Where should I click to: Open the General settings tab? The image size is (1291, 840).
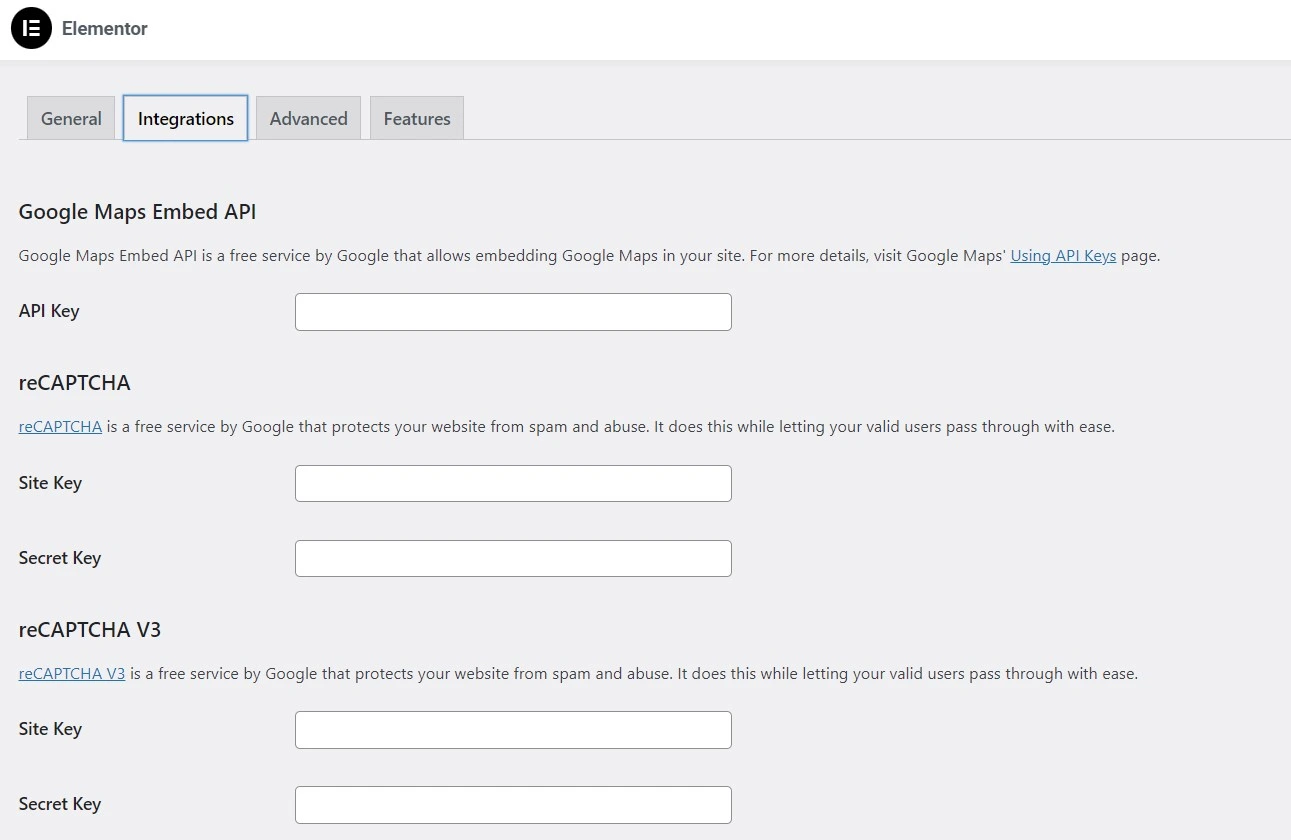[x=71, y=118]
